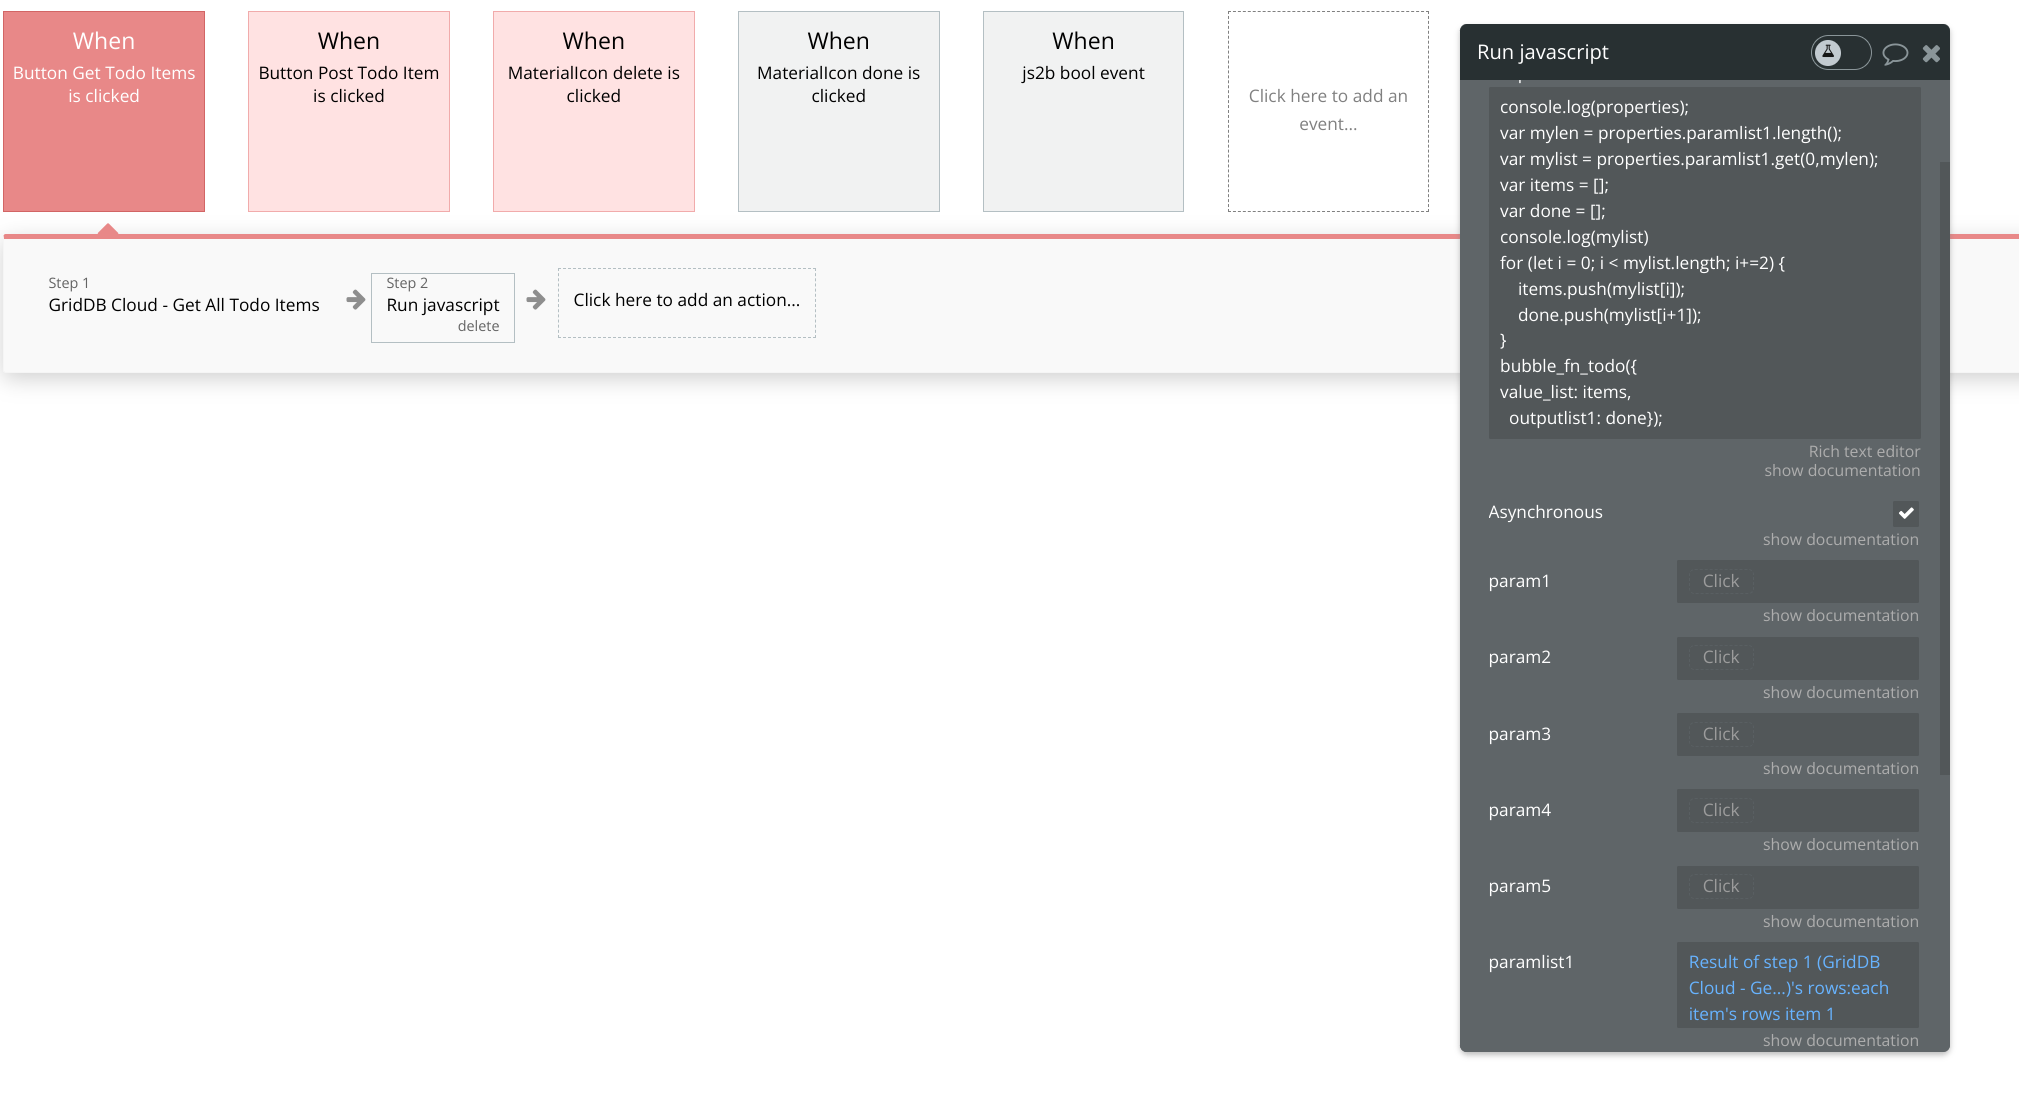Image resolution: width=2019 pixels, height=1093 pixels.
Task: Select Step 1 GridDB Cloud Get All Todo Items
Action: 184,305
